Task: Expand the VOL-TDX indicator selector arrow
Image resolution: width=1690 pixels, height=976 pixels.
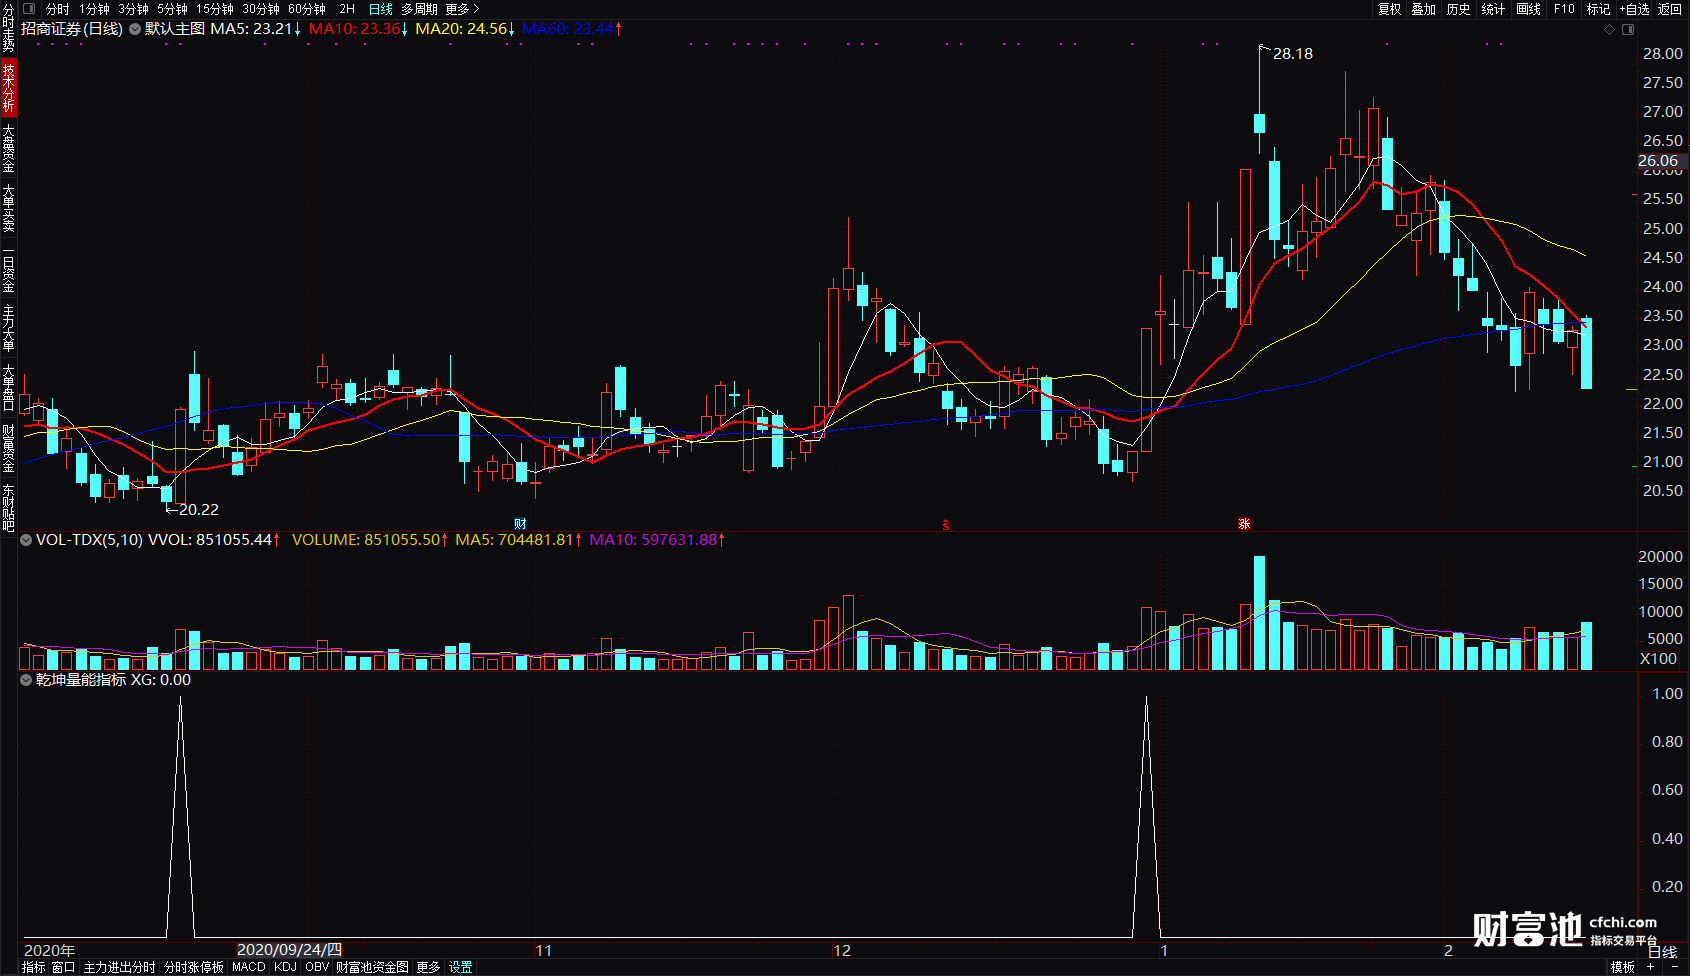Action: coord(26,540)
